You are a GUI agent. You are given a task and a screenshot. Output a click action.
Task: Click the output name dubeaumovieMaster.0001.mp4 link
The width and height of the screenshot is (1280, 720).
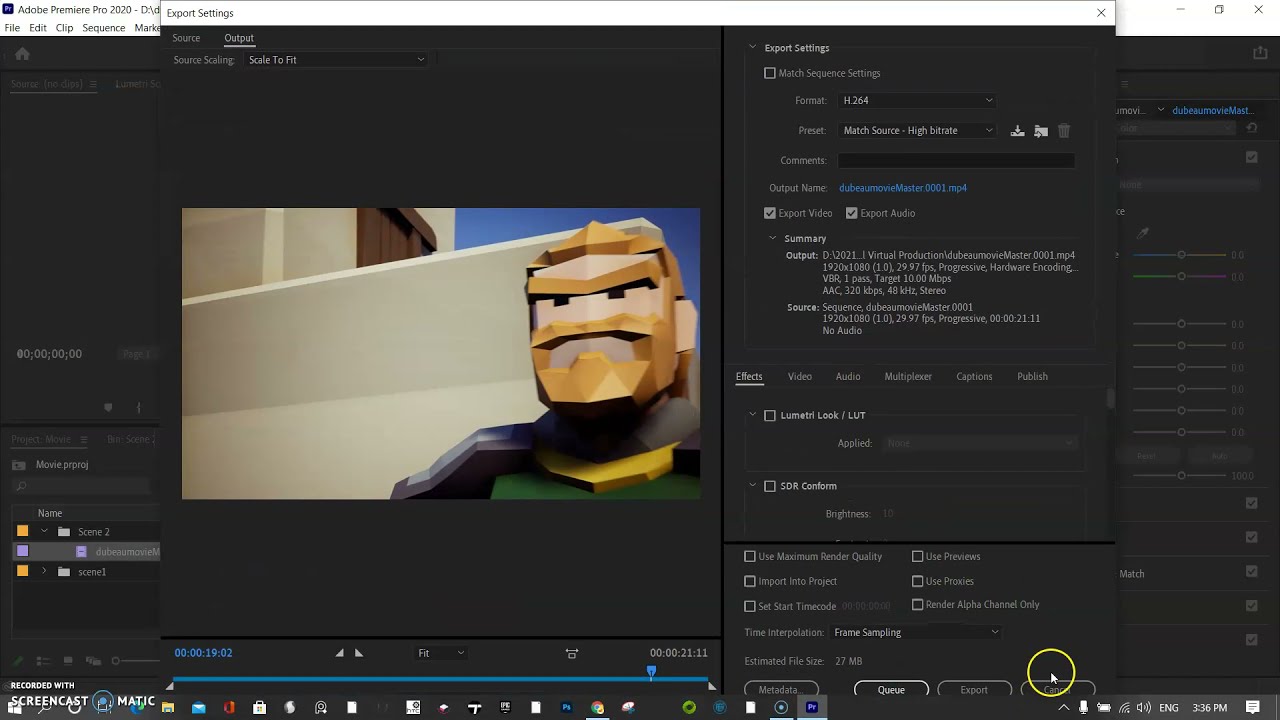903,188
